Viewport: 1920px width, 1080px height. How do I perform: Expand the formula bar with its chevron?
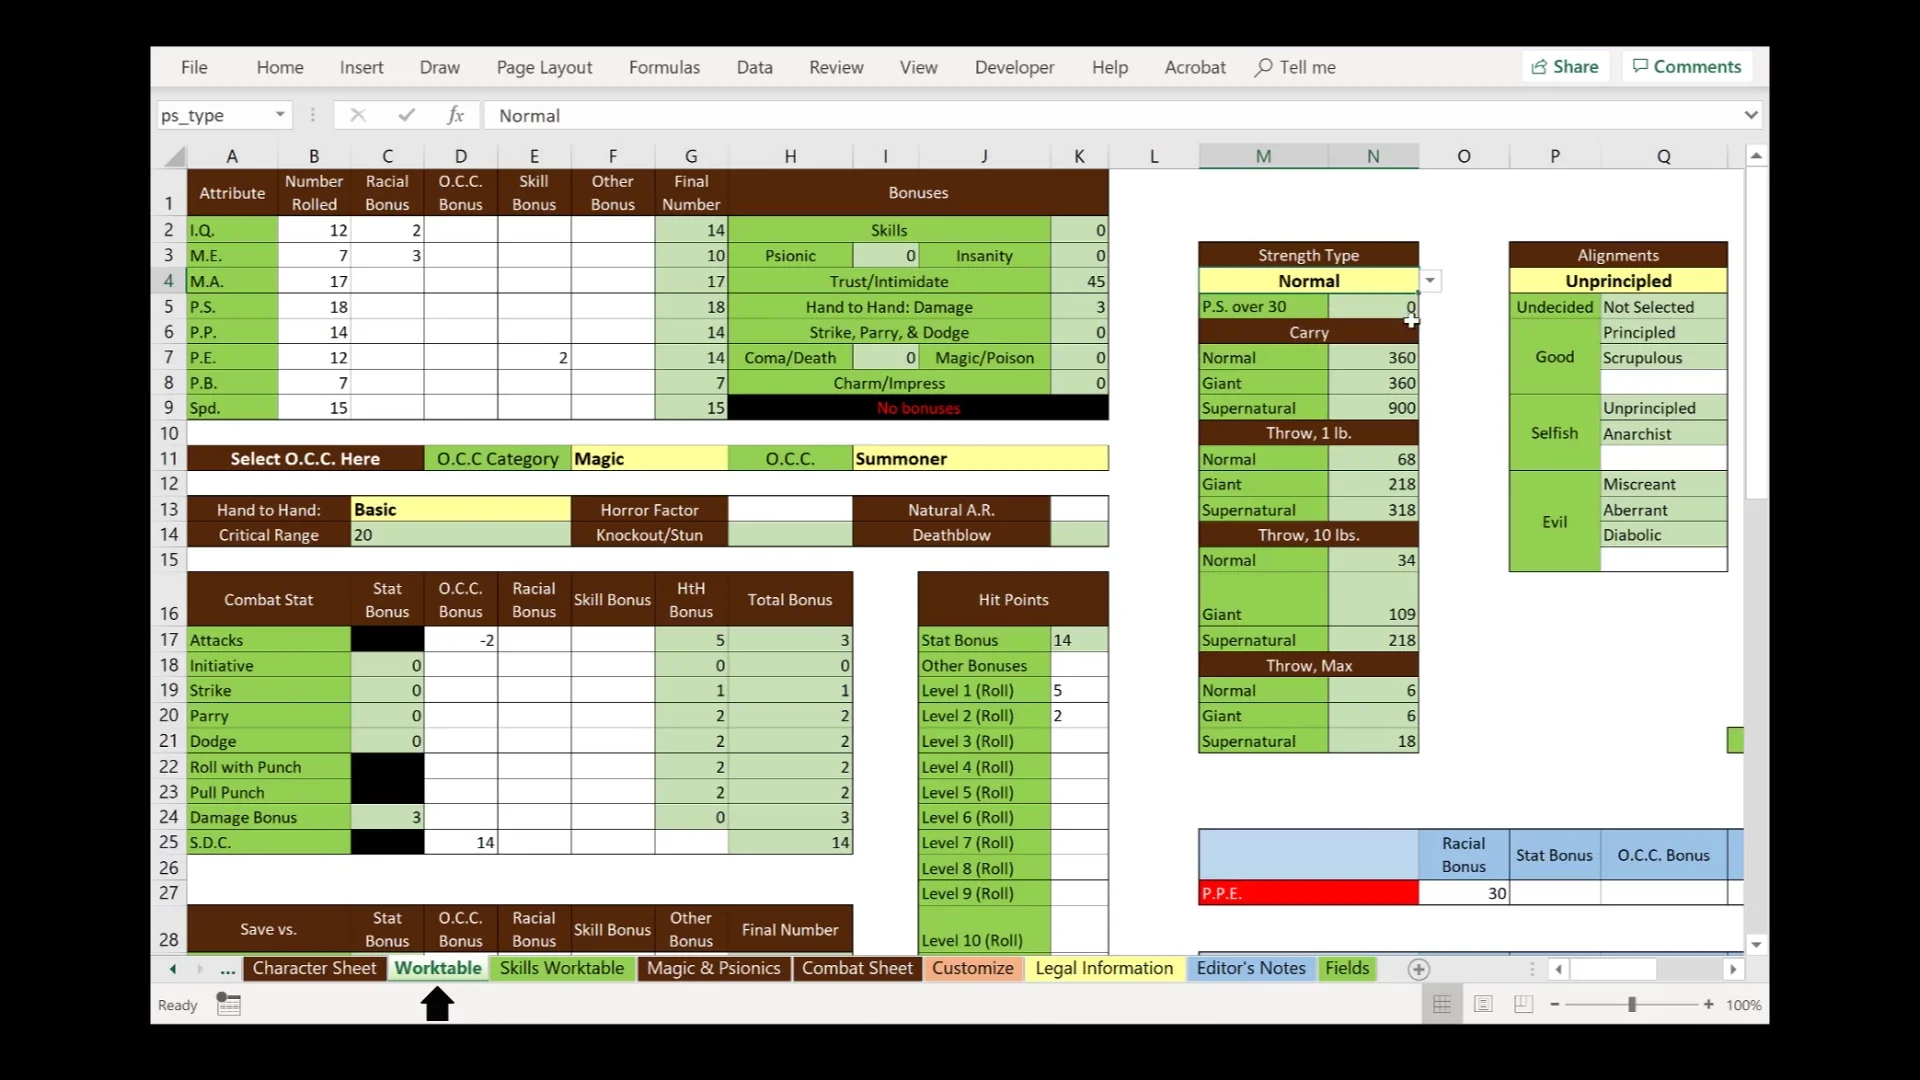click(x=1752, y=115)
